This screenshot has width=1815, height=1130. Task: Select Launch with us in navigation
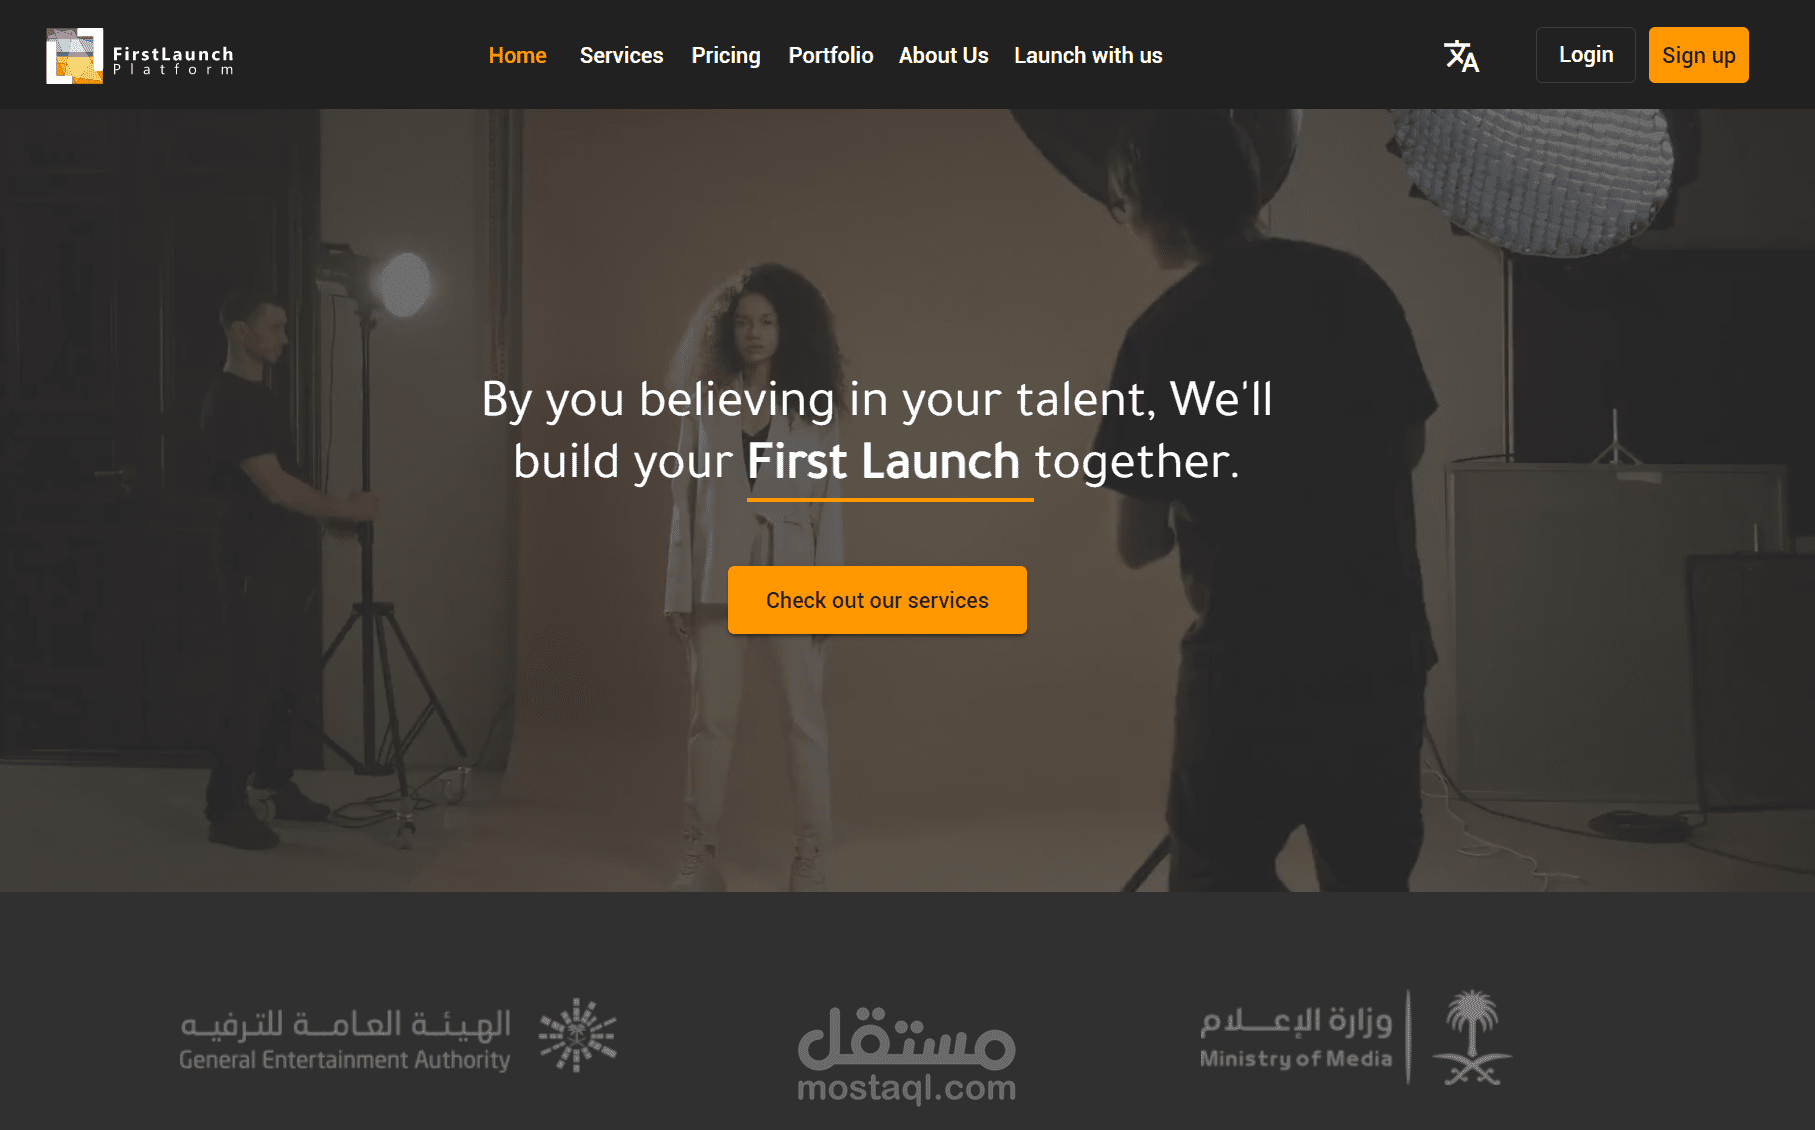[x=1088, y=56]
